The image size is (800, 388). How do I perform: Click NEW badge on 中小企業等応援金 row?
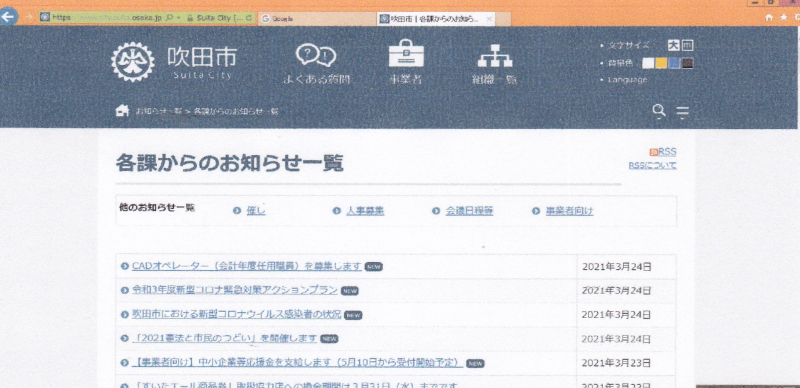click(x=476, y=363)
